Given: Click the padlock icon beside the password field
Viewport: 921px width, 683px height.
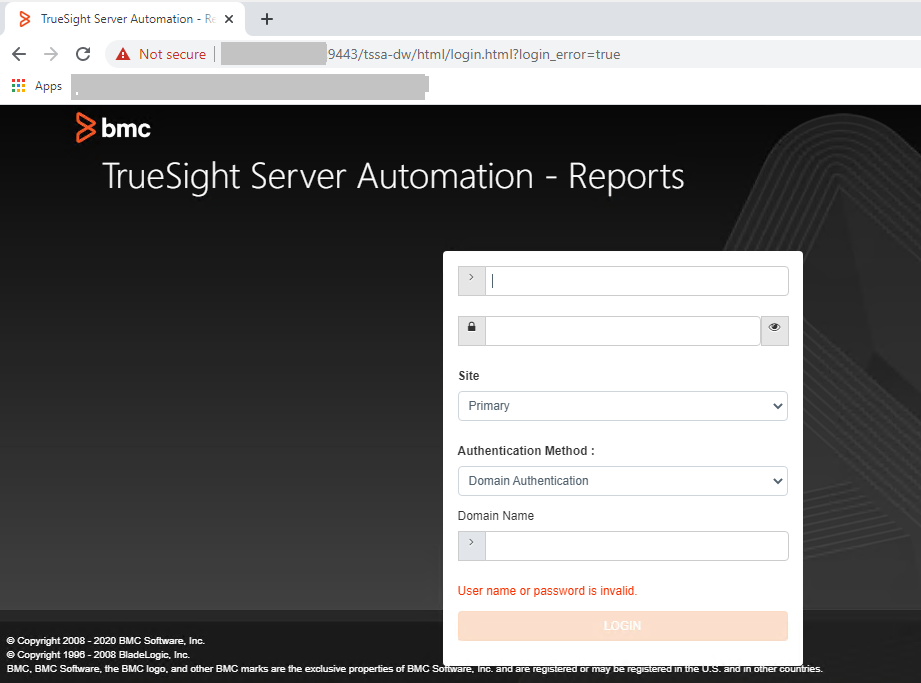Looking at the screenshot, I should tap(471, 330).
